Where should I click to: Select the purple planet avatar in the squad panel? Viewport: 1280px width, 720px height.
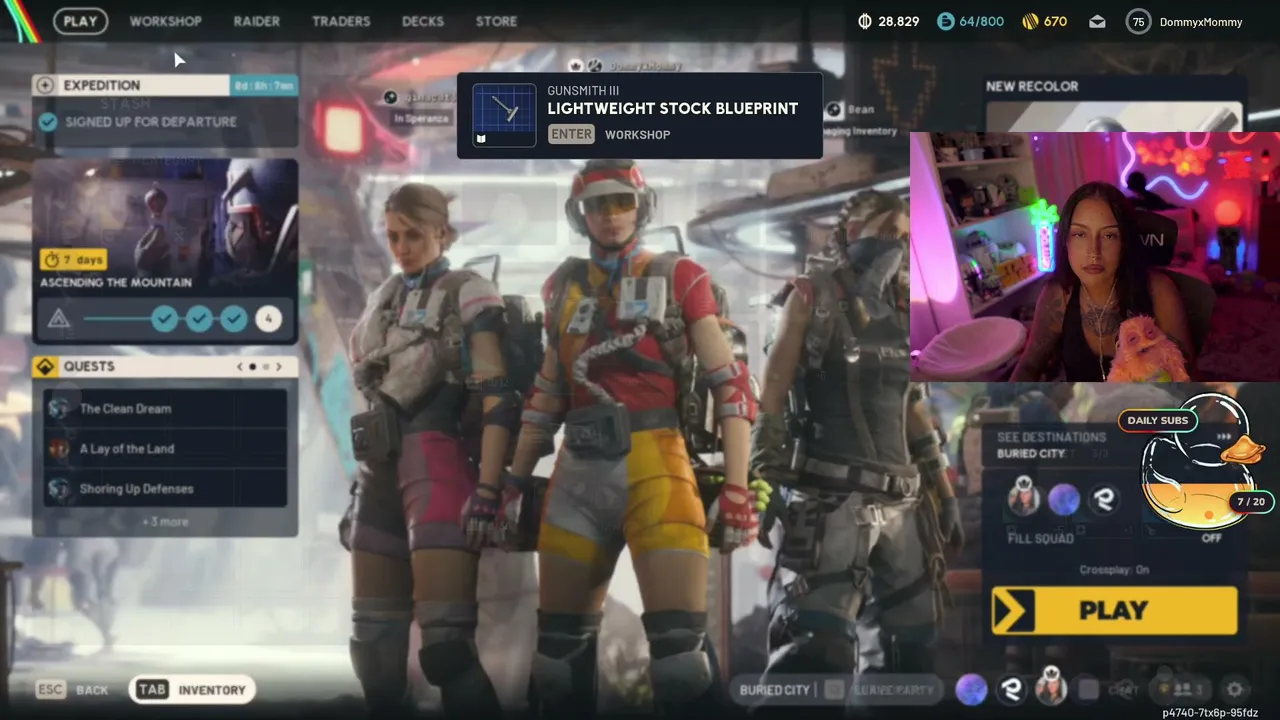pyautogui.click(x=1064, y=499)
